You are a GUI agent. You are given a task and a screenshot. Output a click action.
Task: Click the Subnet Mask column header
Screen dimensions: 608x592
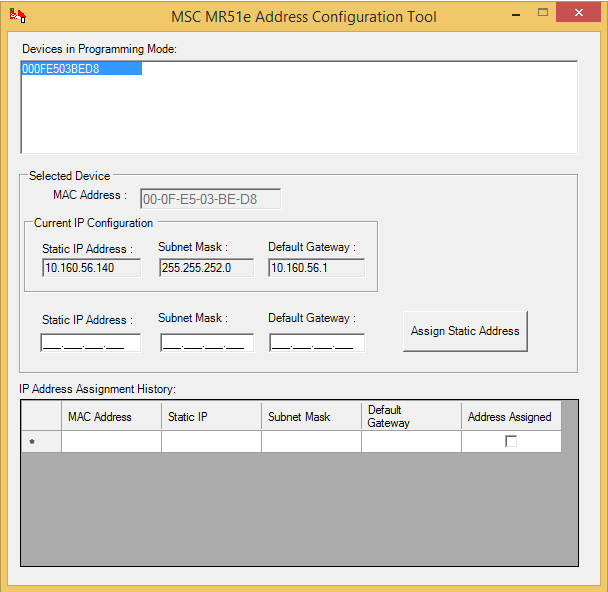click(311, 416)
